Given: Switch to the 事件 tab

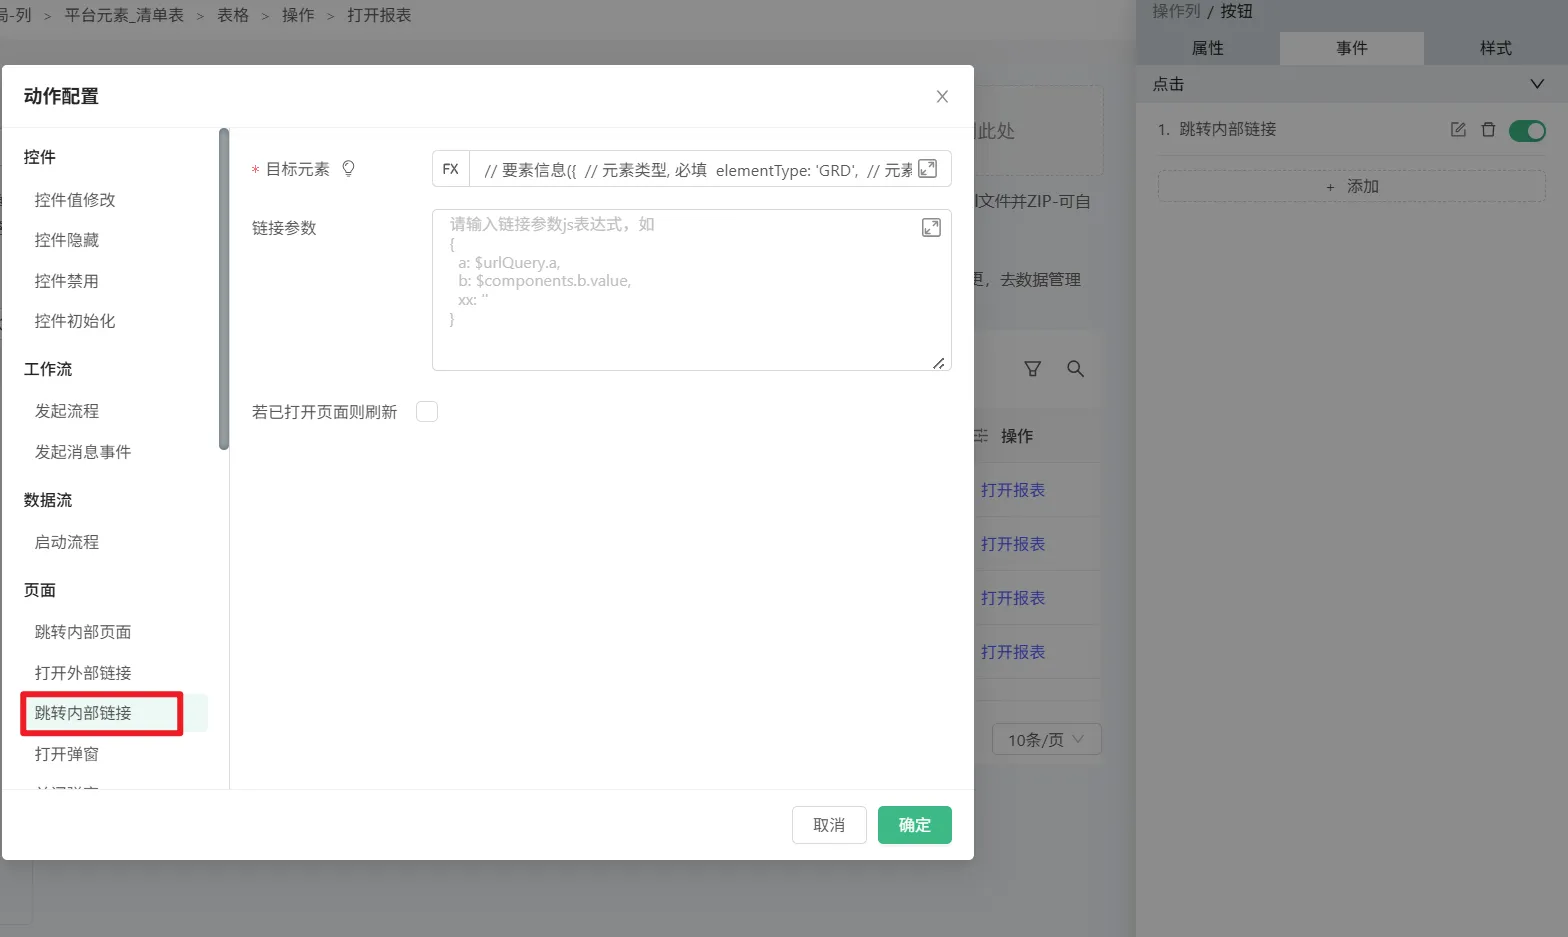Looking at the screenshot, I should click(x=1352, y=48).
